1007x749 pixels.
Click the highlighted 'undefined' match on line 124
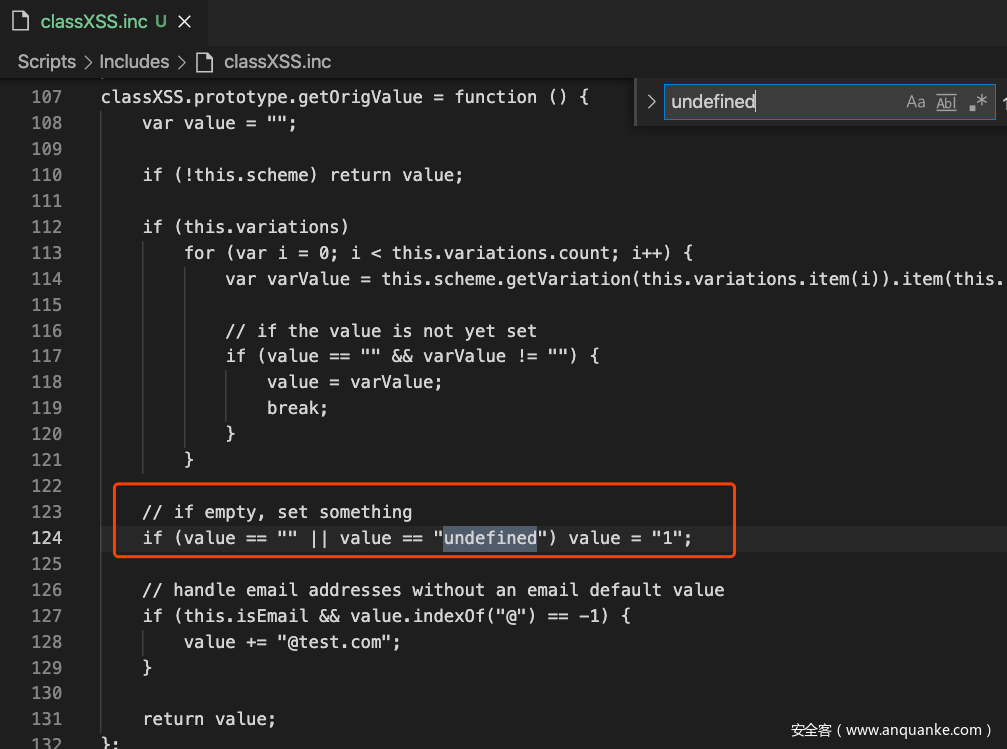tap(490, 538)
